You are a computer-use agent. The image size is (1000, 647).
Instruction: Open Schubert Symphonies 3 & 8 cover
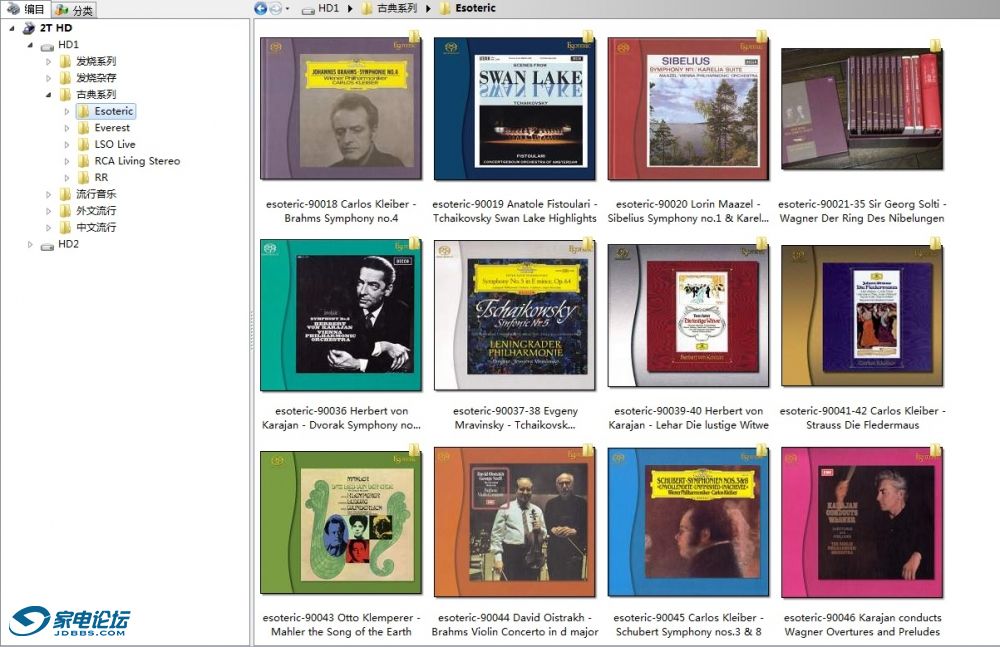pos(688,522)
